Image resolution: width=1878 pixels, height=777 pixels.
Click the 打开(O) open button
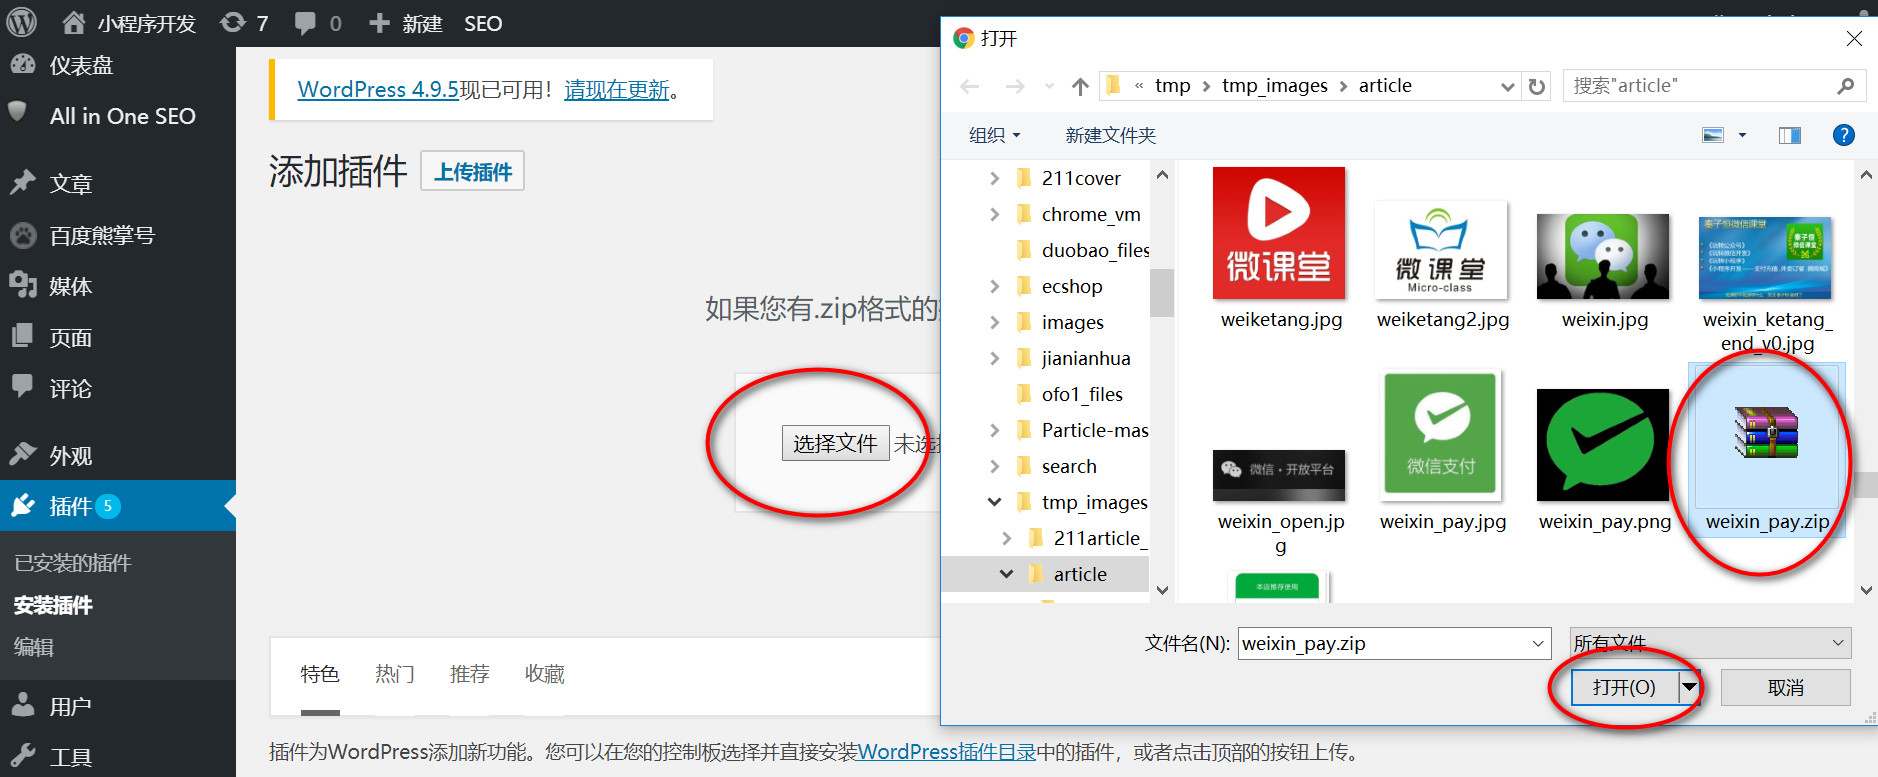1624,687
